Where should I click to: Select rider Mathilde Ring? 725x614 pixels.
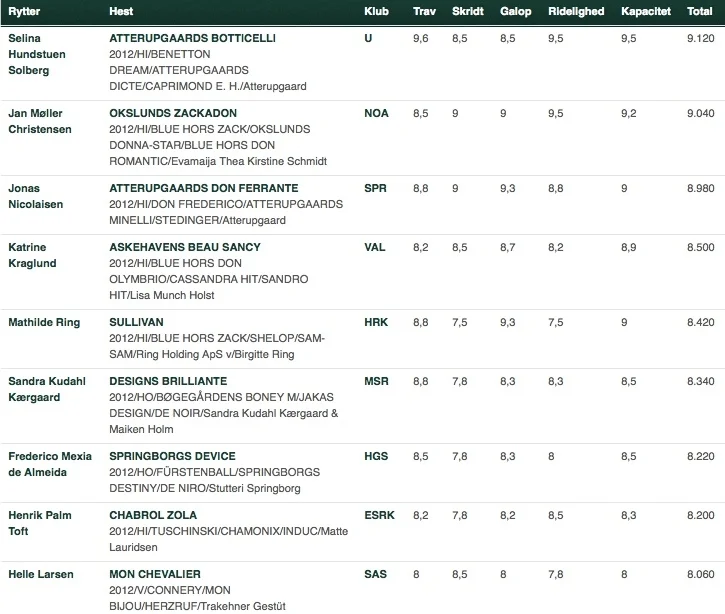point(44,322)
